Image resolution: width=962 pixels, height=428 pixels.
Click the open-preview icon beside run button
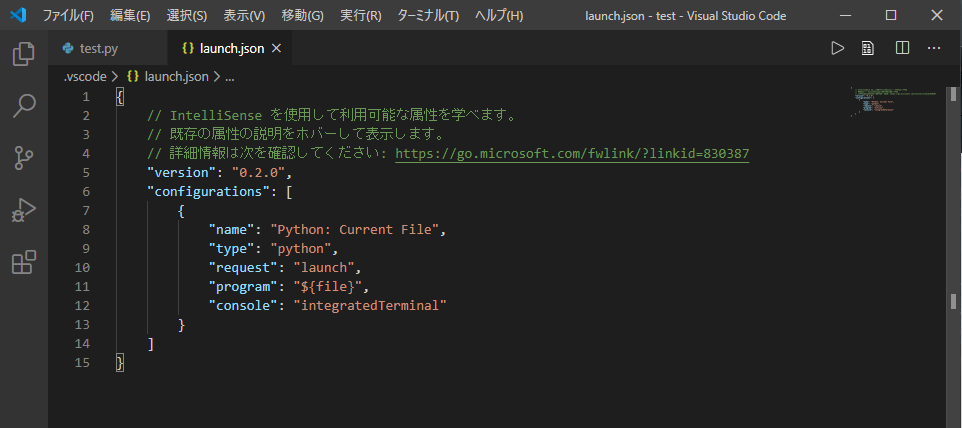click(x=868, y=48)
